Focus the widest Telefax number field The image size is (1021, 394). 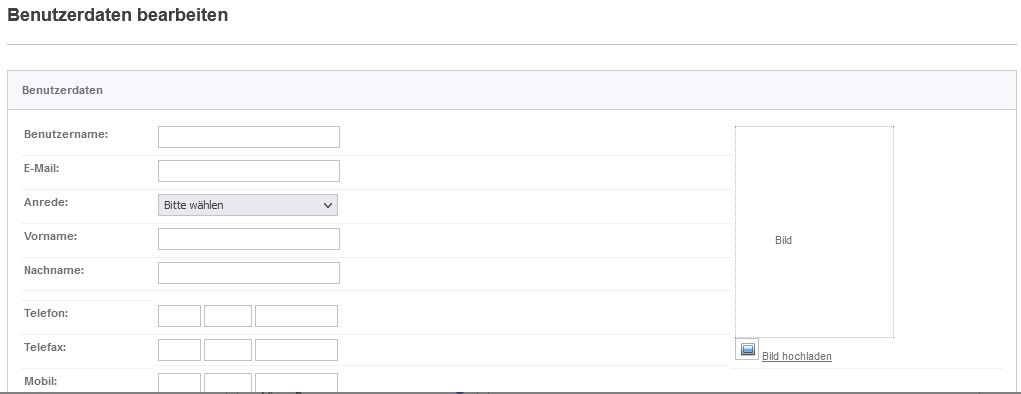click(296, 350)
